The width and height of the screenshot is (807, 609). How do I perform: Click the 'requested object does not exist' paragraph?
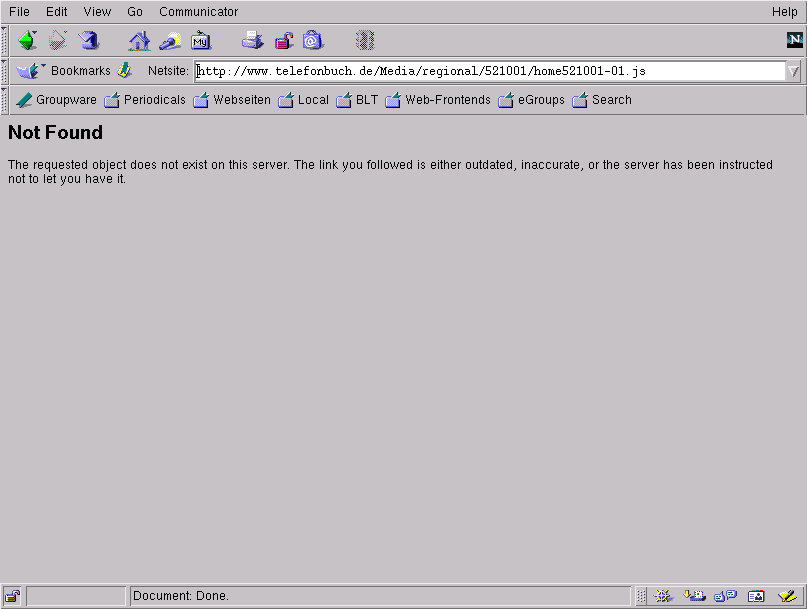tap(390, 172)
